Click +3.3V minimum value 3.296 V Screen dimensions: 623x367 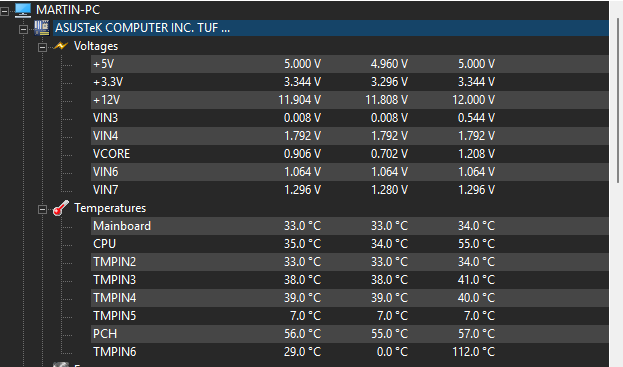pyautogui.click(x=389, y=82)
